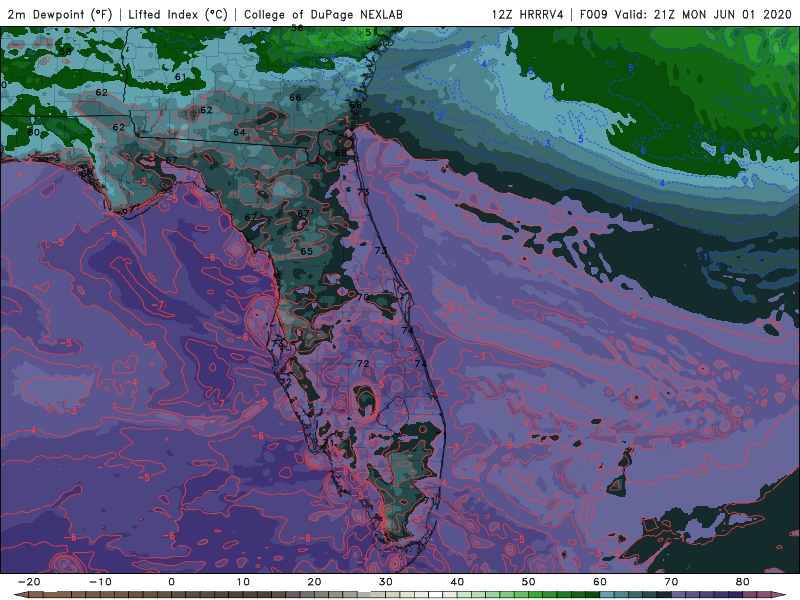
Task: Click the 65 dewpoint value over Florida
Action: (306, 251)
